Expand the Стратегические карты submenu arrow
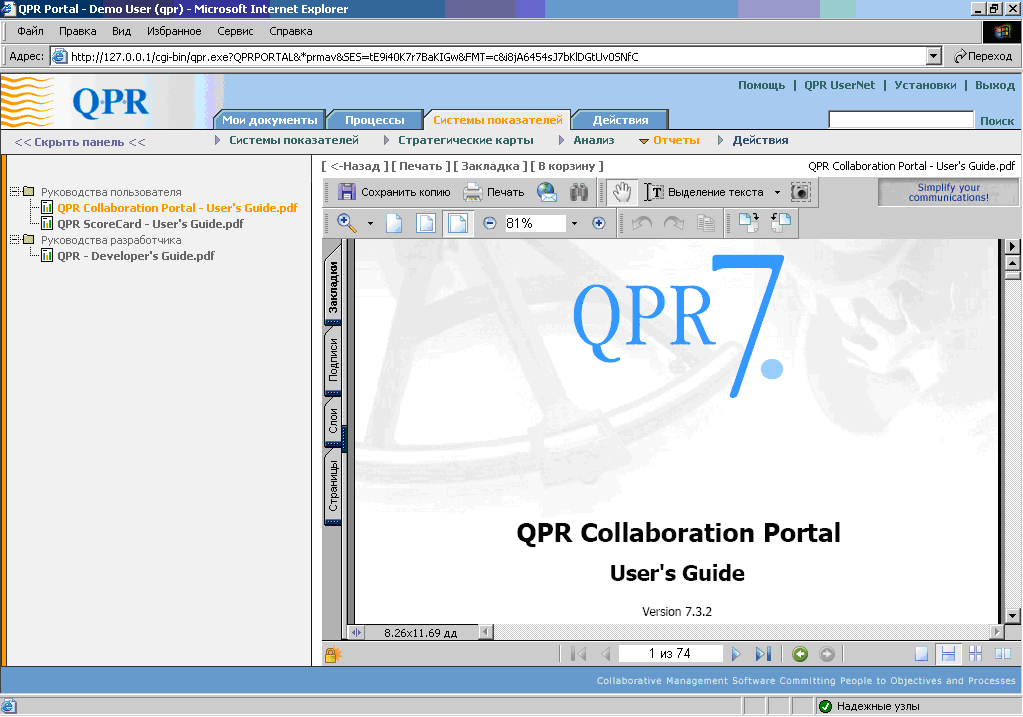The height and width of the screenshot is (717, 1023). (x=387, y=140)
